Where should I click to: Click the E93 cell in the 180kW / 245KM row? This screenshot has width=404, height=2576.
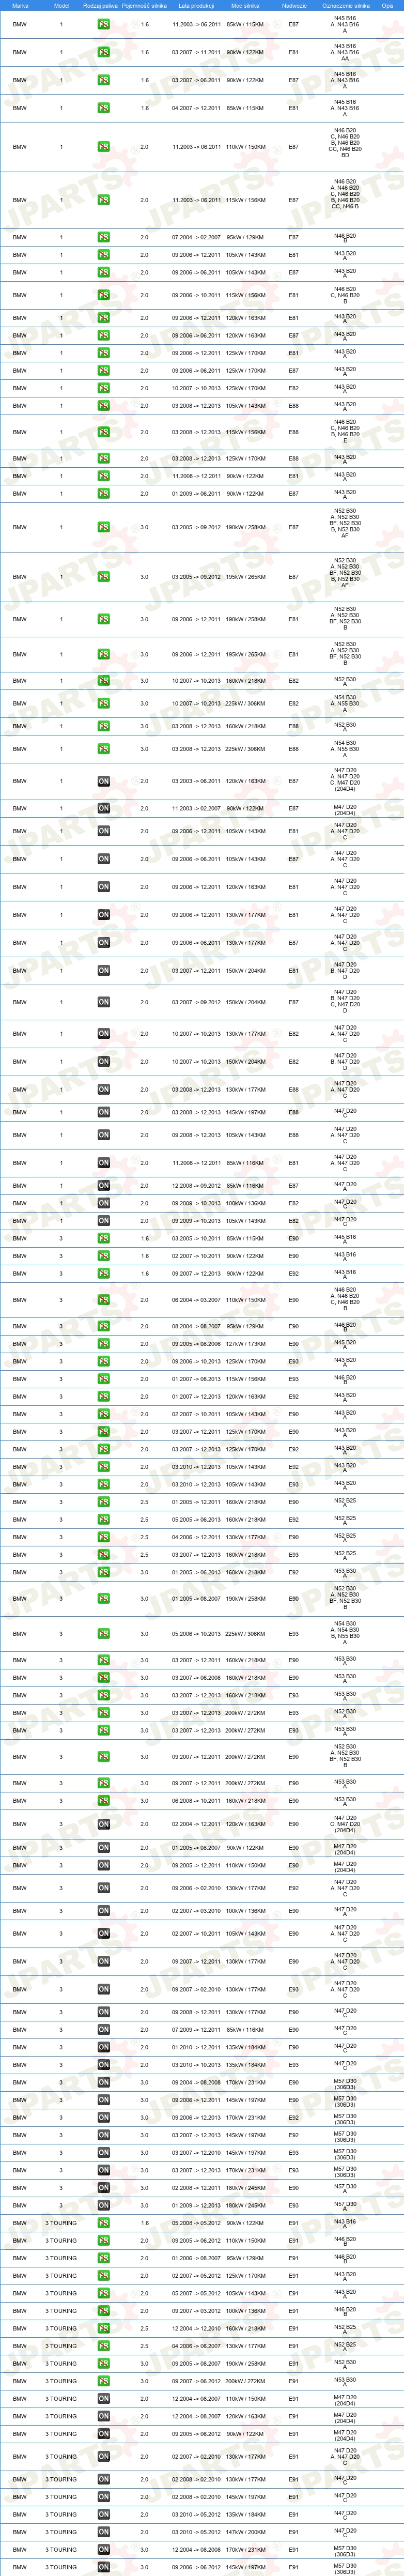pyautogui.click(x=293, y=2205)
